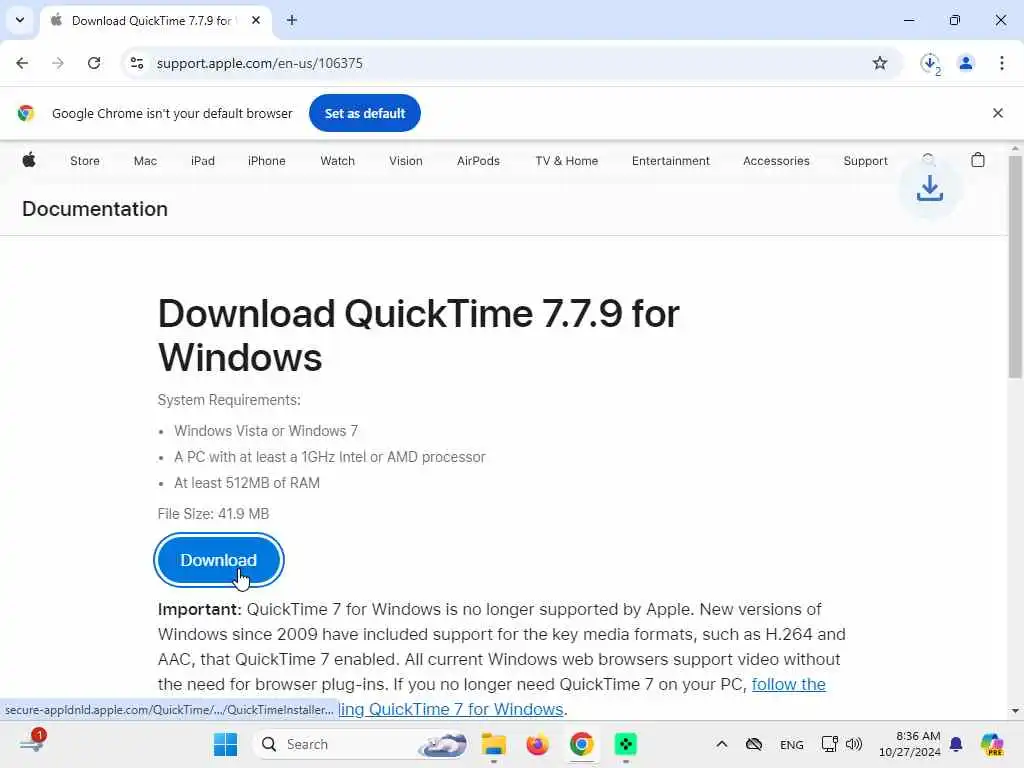The width and height of the screenshot is (1024, 768).
Task: Click the blue Download button
Action: (x=219, y=560)
